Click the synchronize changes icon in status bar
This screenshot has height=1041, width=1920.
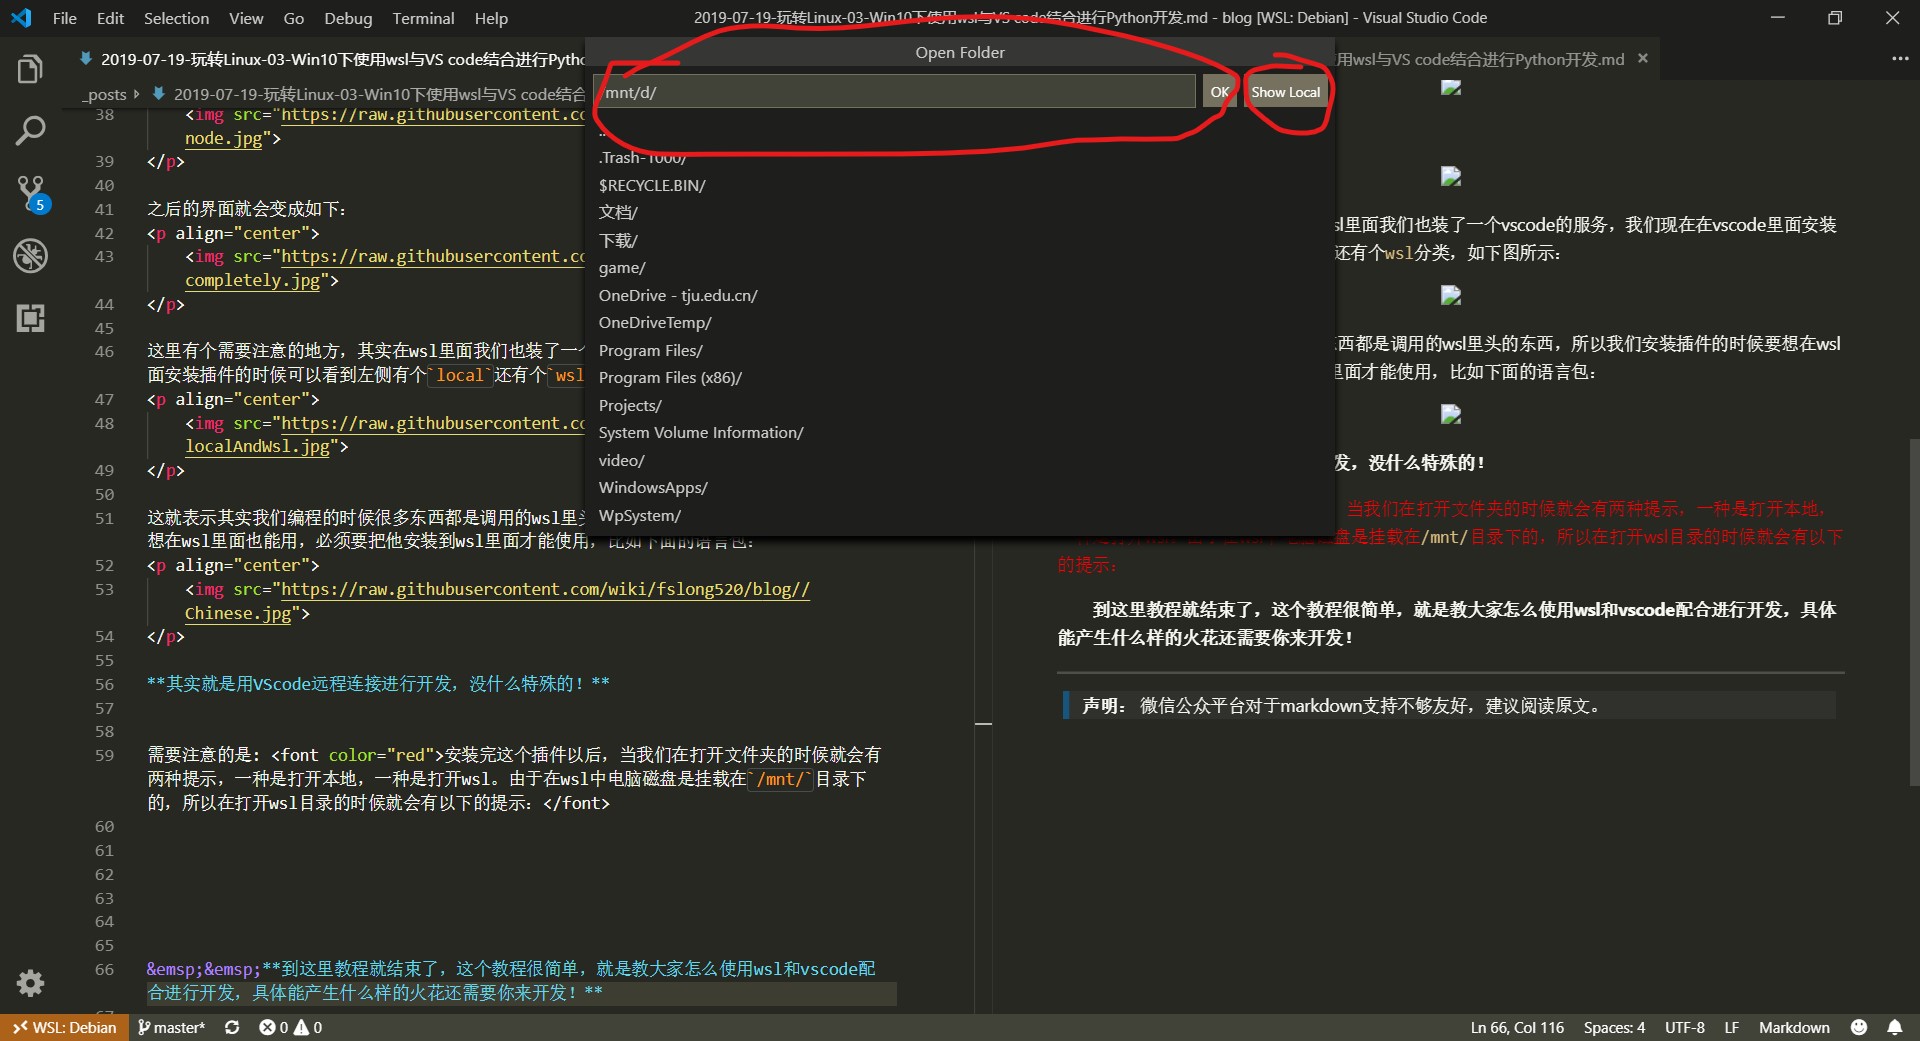pyautogui.click(x=232, y=1027)
